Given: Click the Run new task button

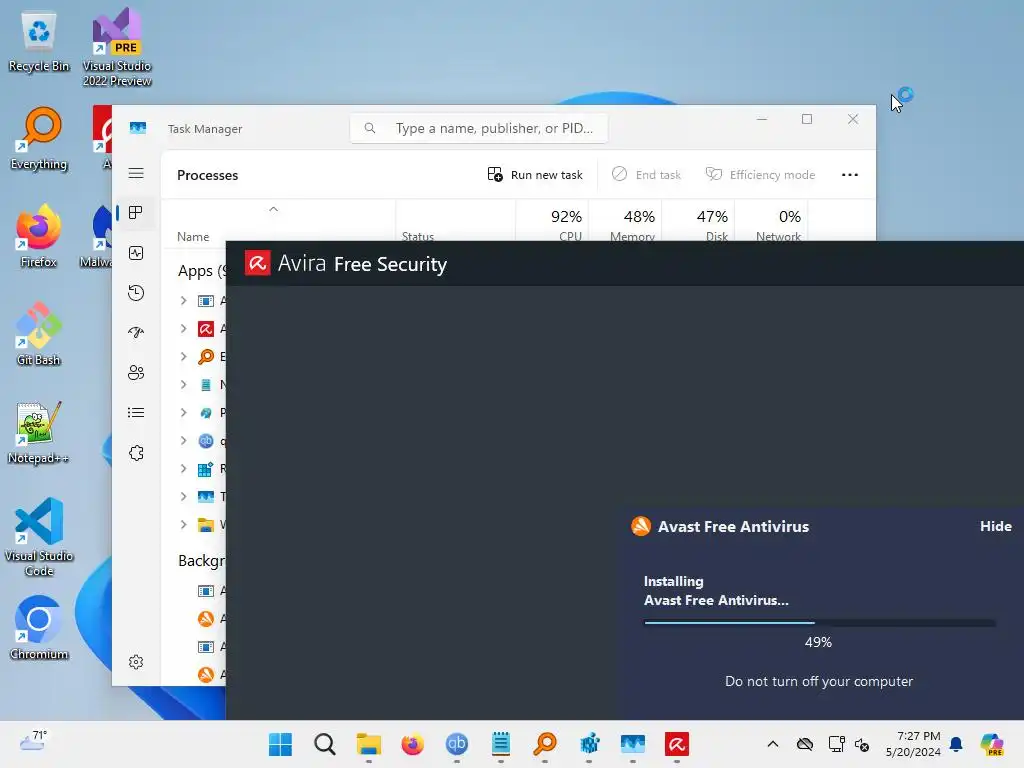Looking at the screenshot, I should point(535,174).
